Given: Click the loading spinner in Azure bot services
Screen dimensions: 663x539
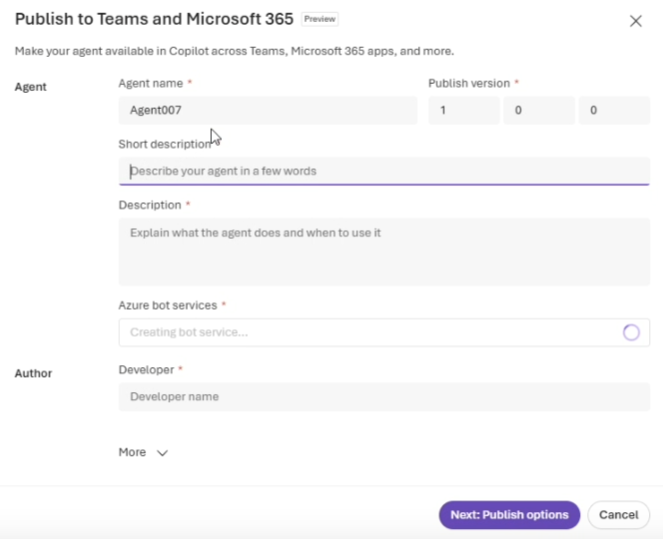Looking at the screenshot, I should [631, 332].
